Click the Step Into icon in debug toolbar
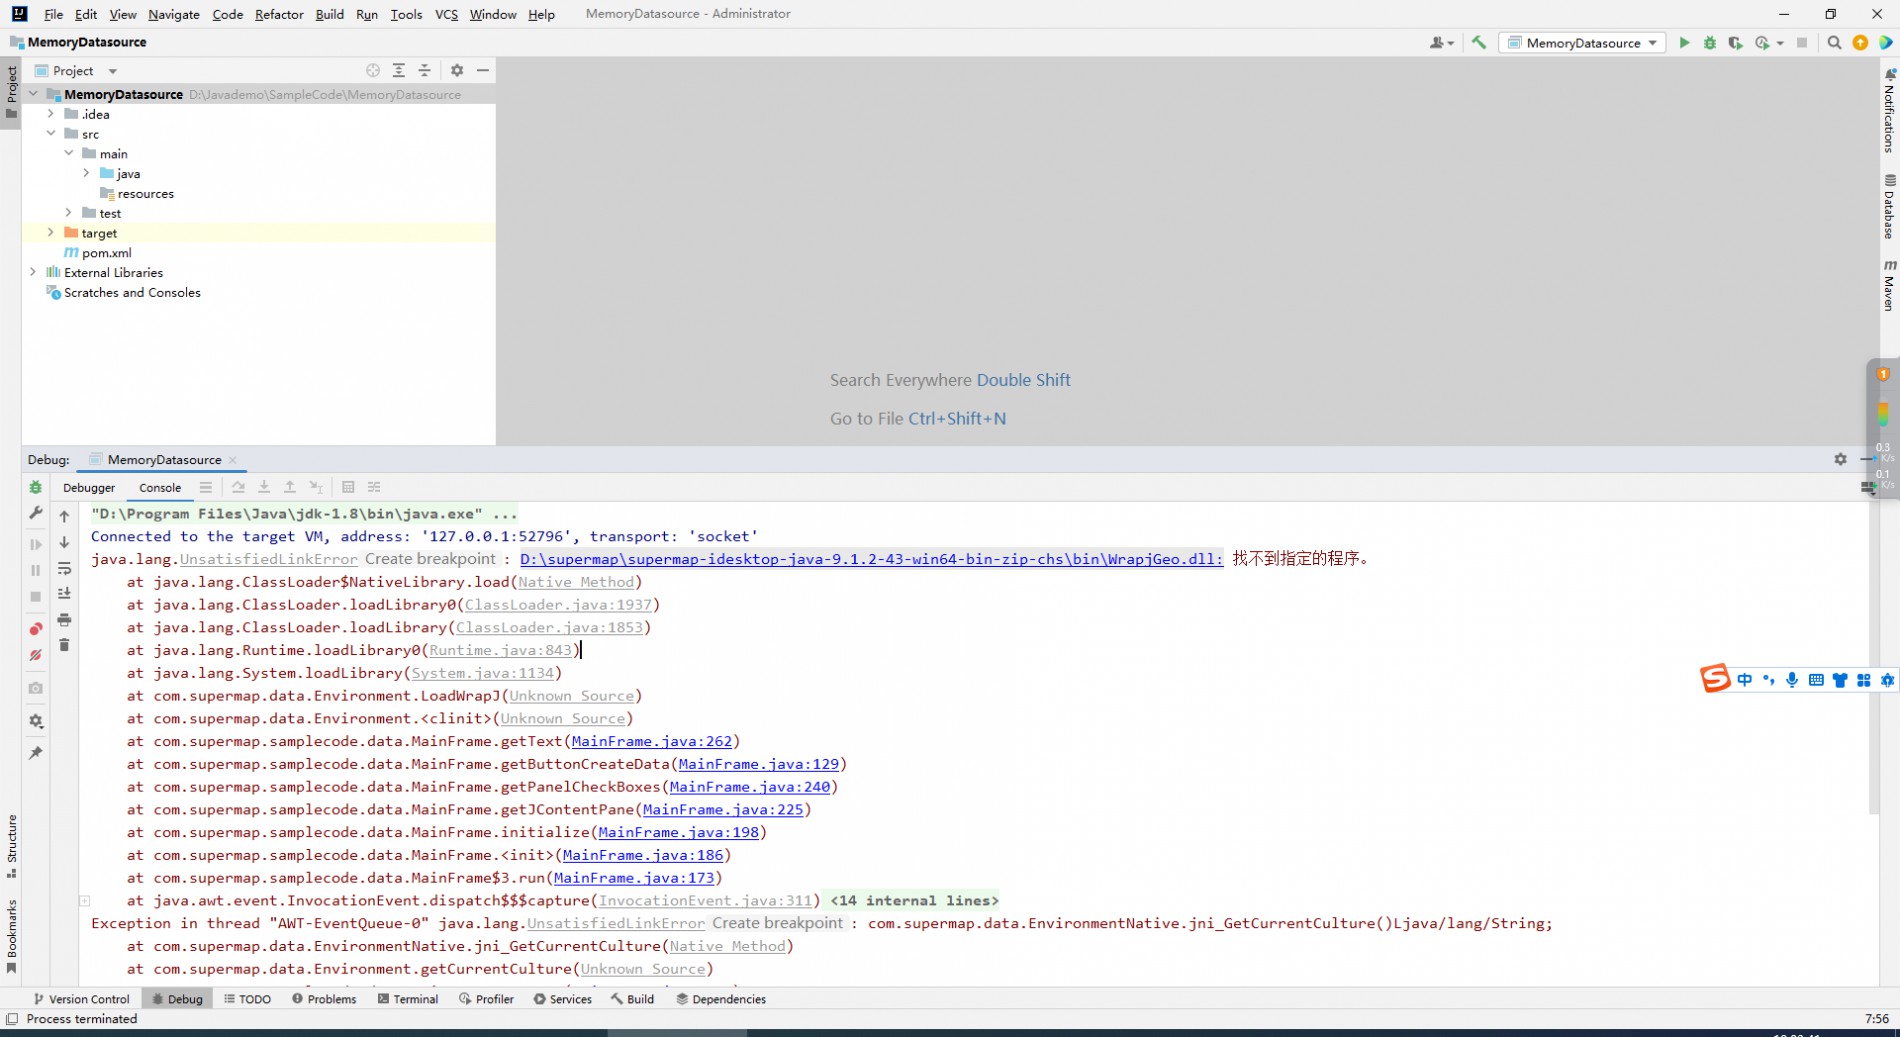 pos(264,487)
